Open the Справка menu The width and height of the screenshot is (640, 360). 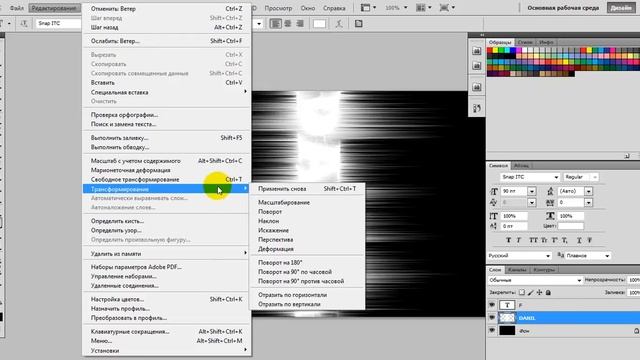(x=334, y=8)
